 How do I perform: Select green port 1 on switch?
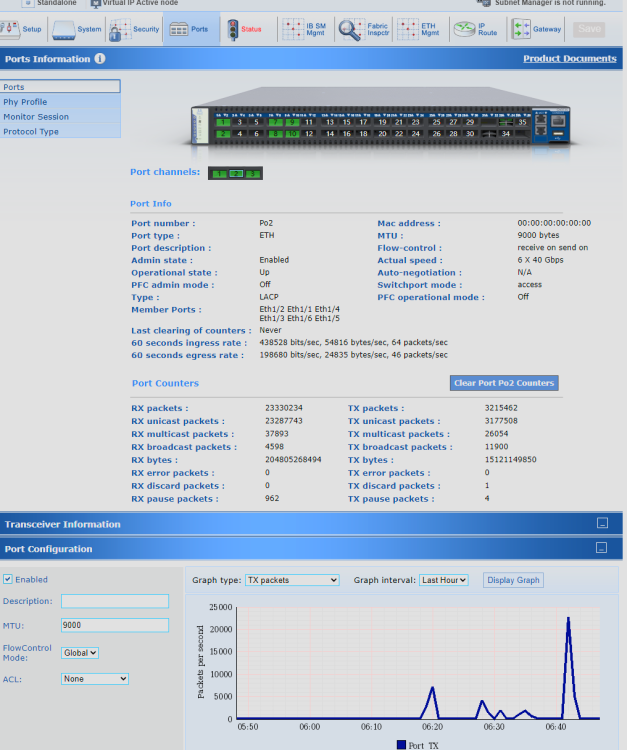click(x=223, y=122)
